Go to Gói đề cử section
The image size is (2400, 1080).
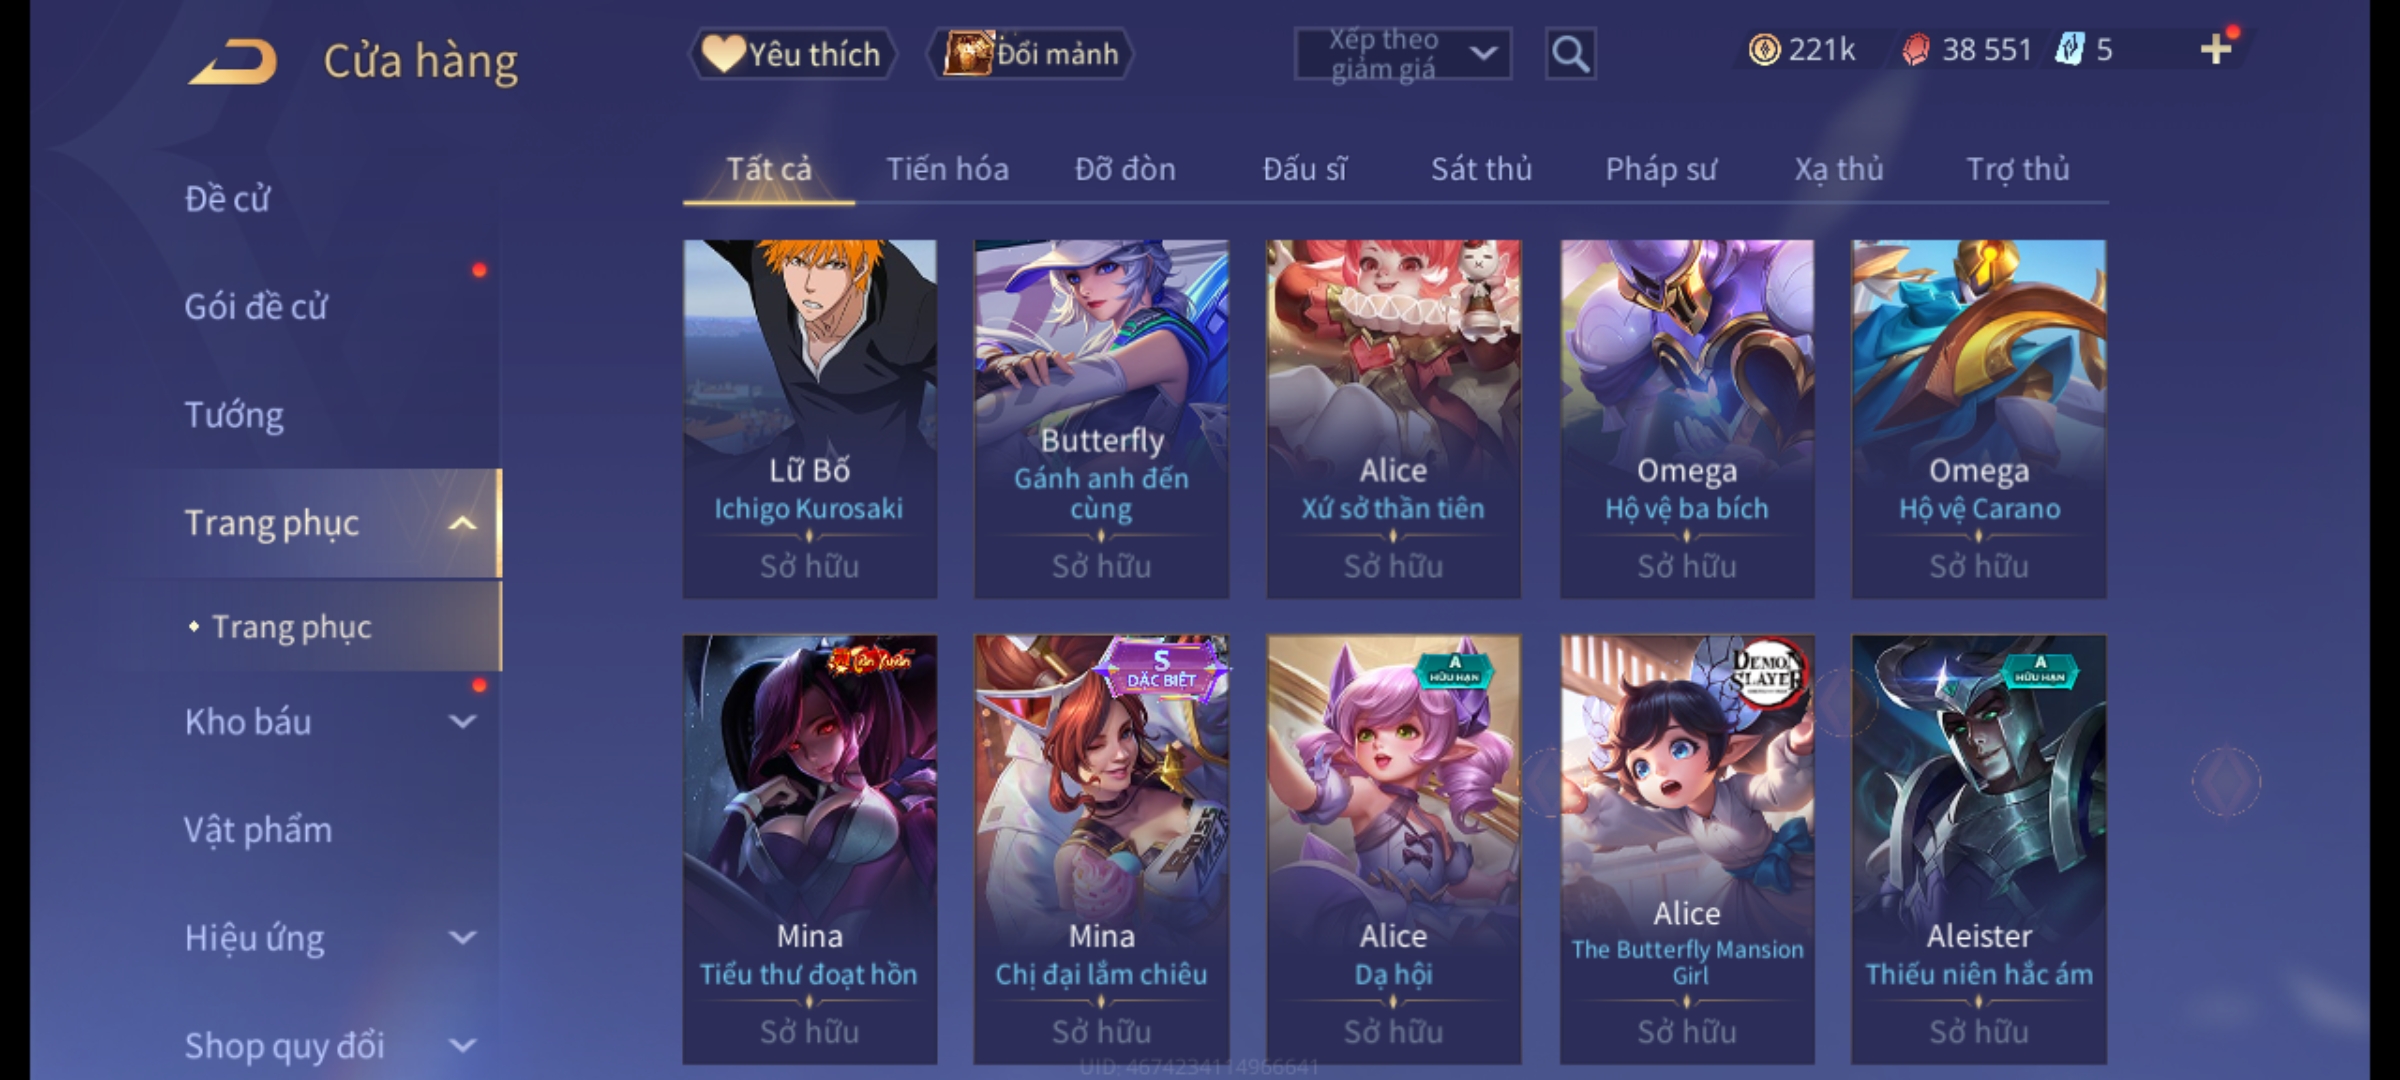pyautogui.click(x=256, y=306)
